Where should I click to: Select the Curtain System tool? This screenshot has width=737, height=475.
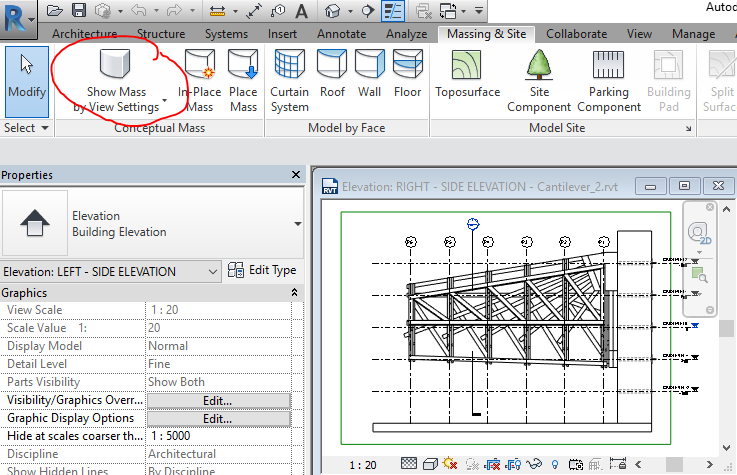pyautogui.click(x=290, y=81)
